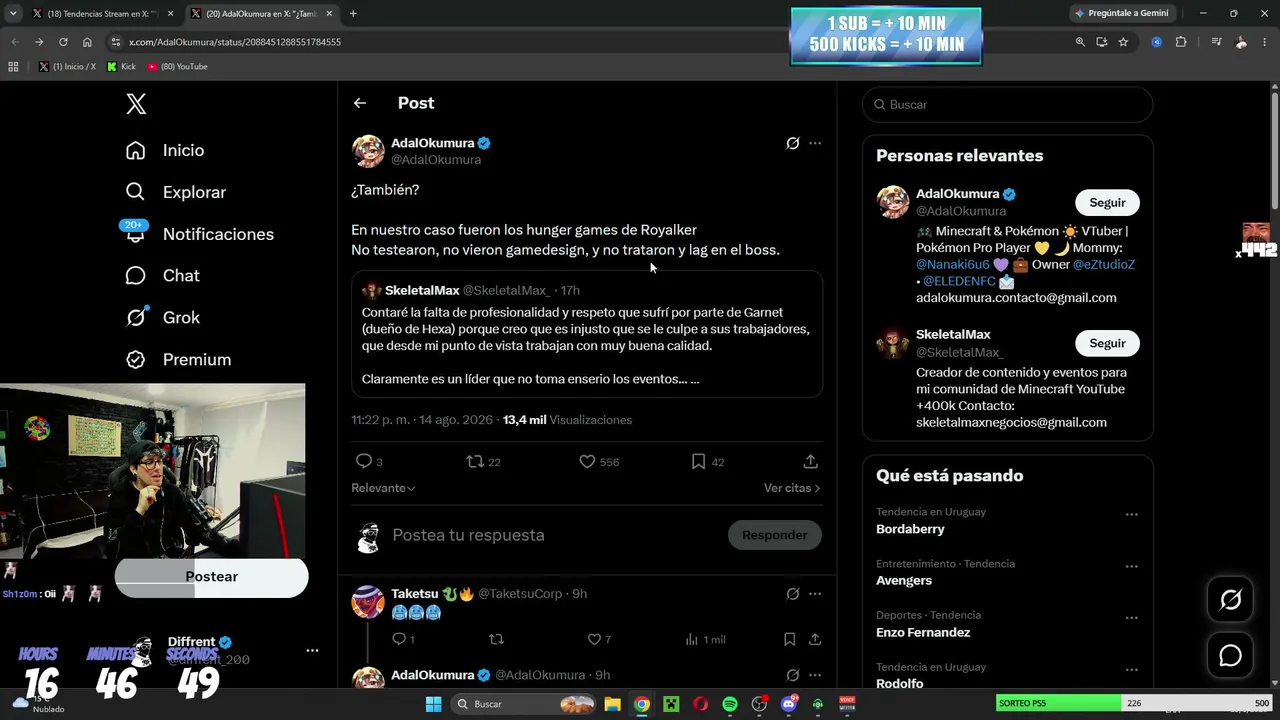The height and width of the screenshot is (720, 1280).
Task: Go to Inicio home in sidebar
Action: (x=166, y=150)
